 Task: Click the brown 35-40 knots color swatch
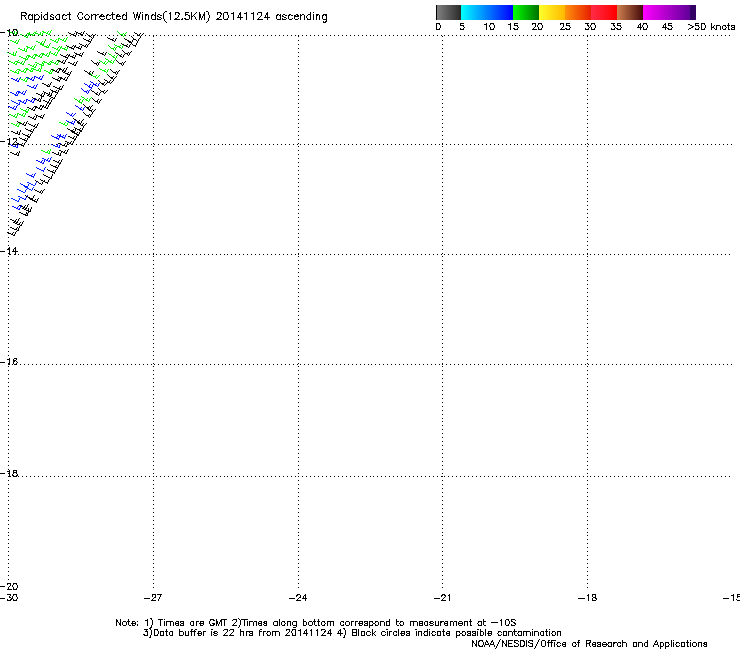(630, 12)
